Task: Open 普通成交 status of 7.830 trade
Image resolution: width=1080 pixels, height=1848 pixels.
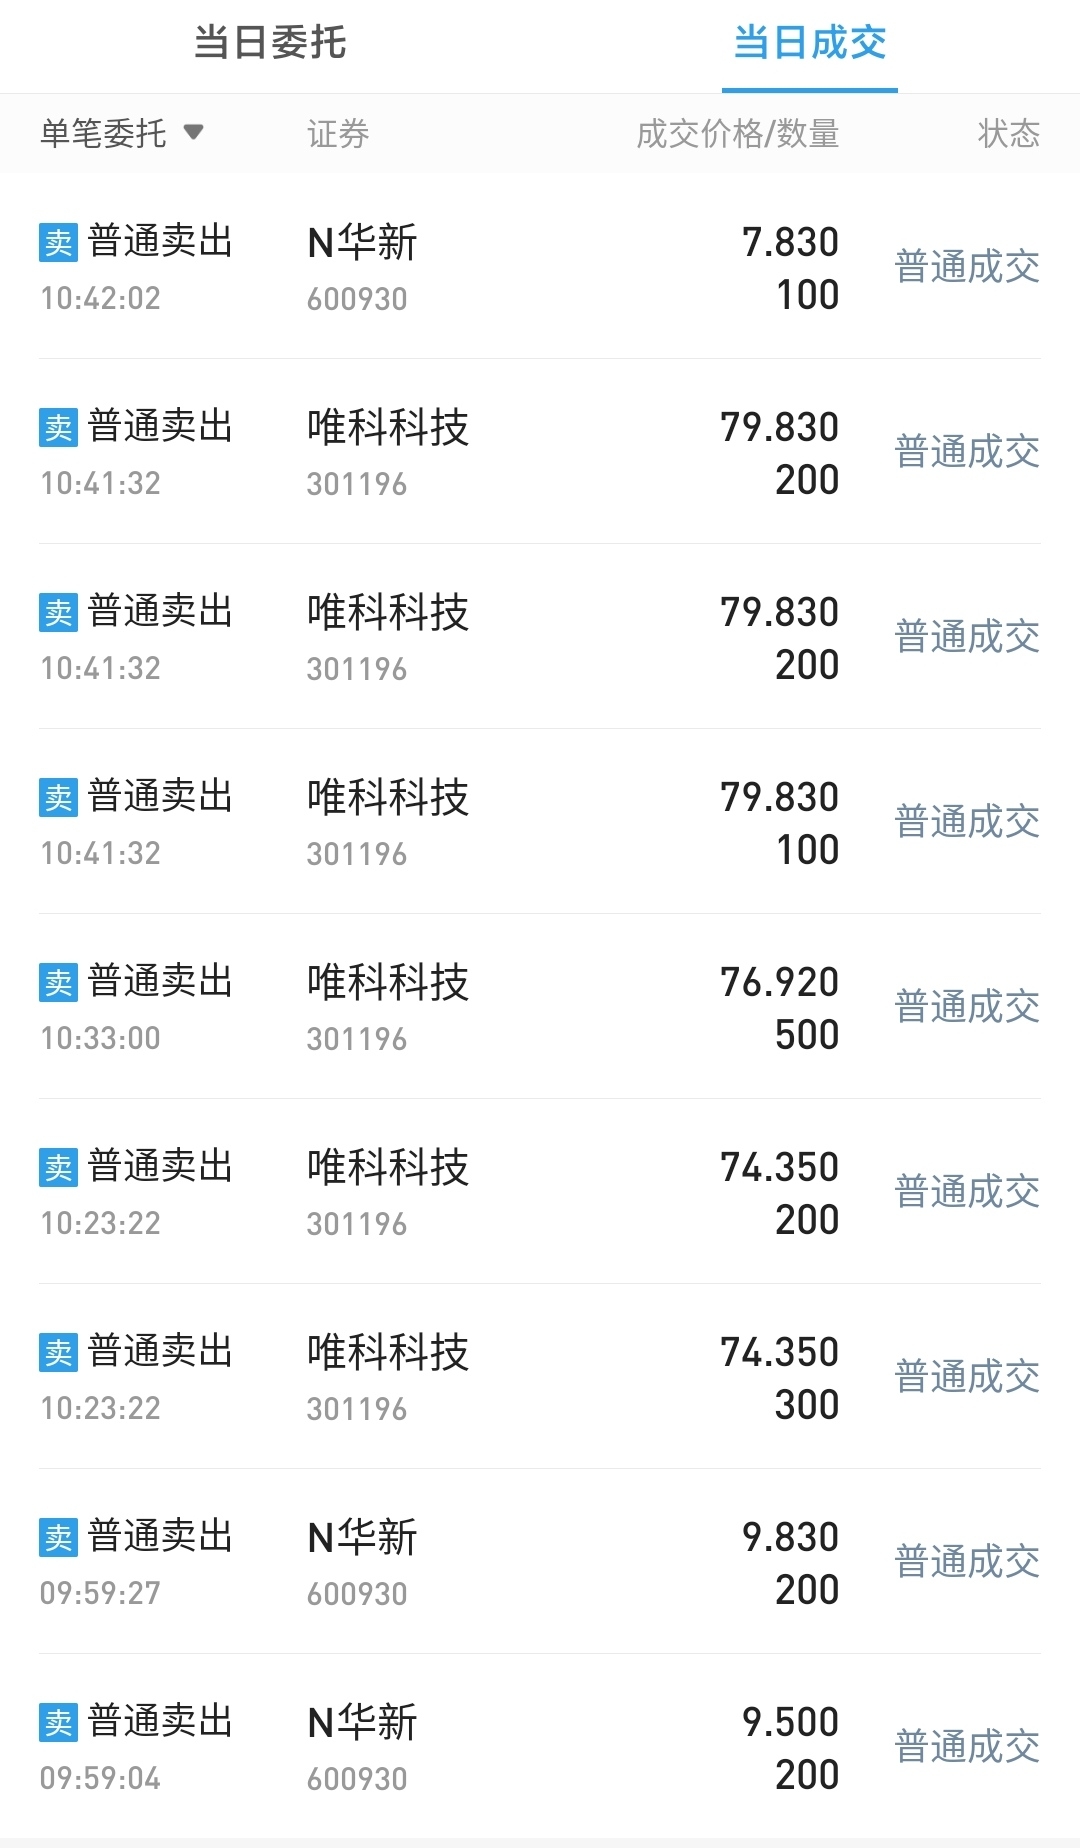Action: point(967,267)
